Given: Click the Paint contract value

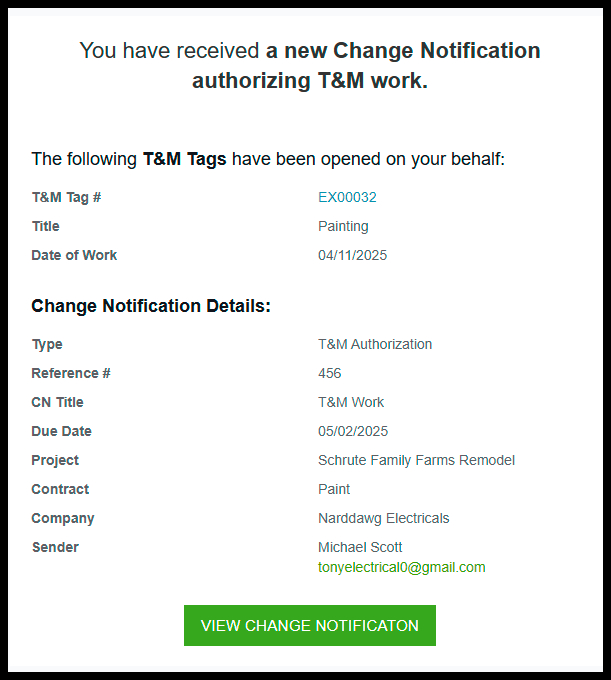Looking at the screenshot, I should (x=333, y=489).
